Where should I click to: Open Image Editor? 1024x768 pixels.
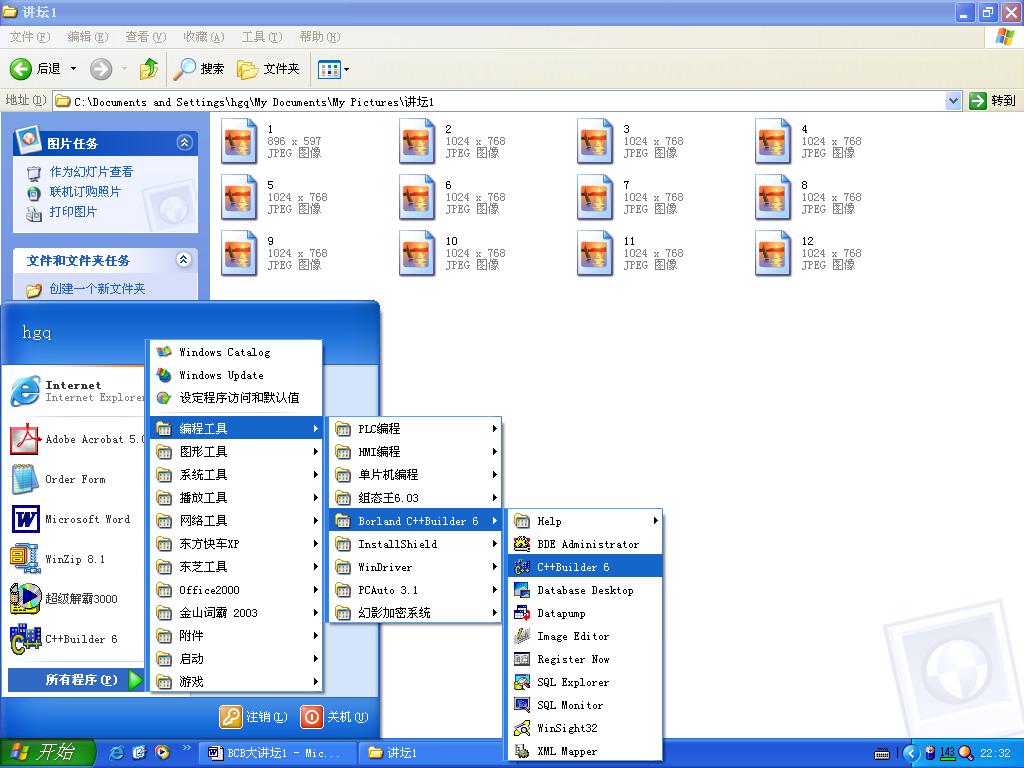click(584, 635)
